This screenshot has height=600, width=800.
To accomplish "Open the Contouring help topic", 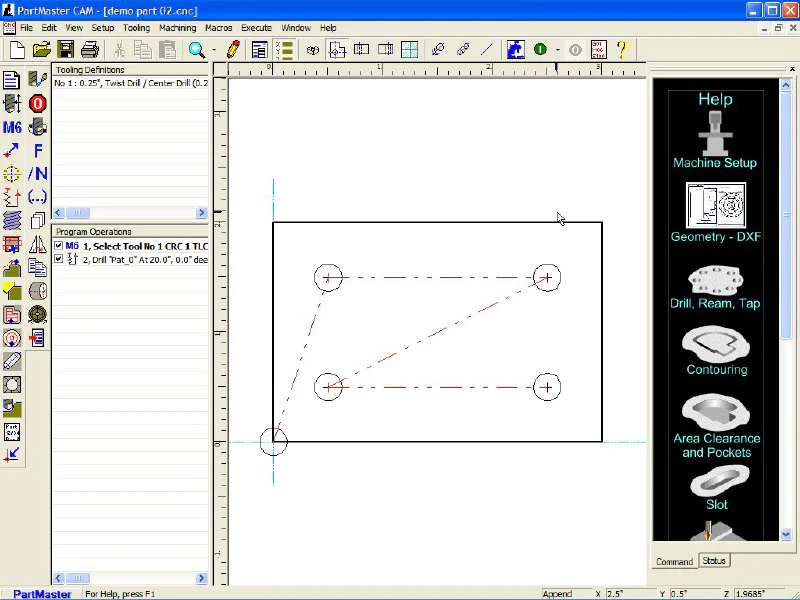I will tap(716, 351).
